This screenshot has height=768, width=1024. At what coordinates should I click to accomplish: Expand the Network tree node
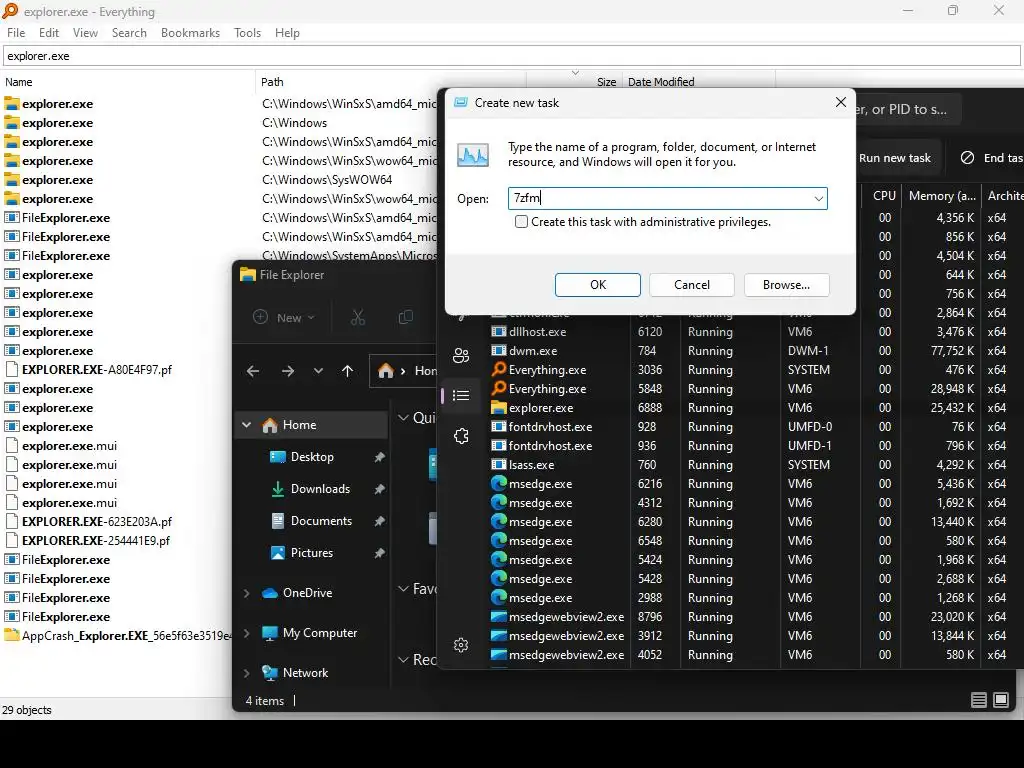pos(246,673)
